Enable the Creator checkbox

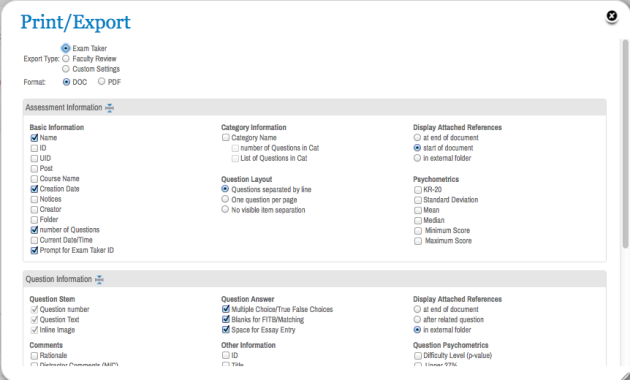(35, 210)
